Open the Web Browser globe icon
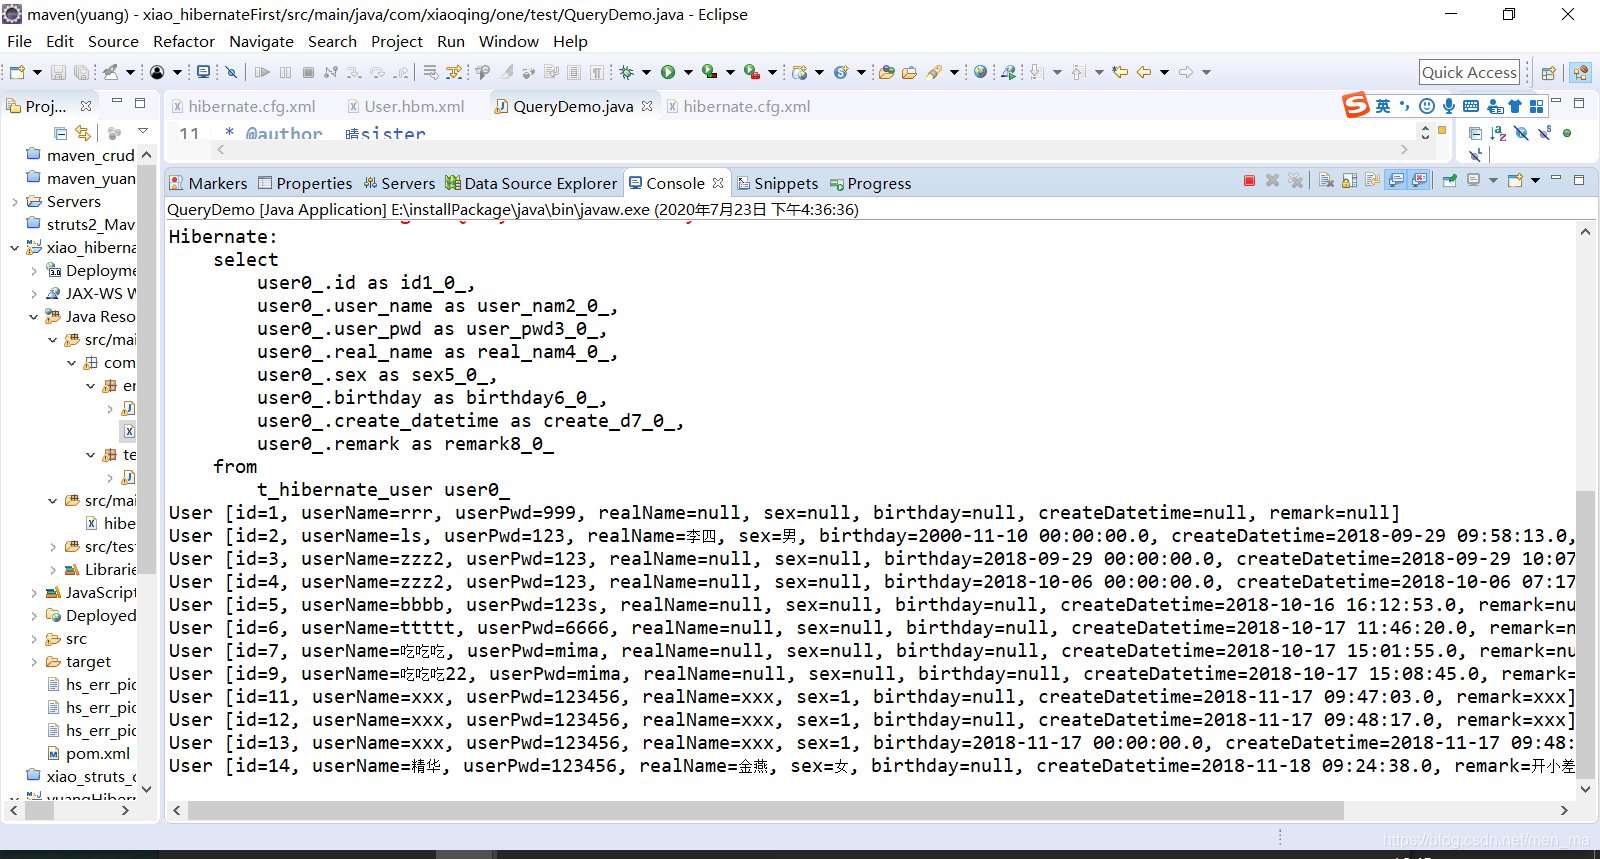 980,72
